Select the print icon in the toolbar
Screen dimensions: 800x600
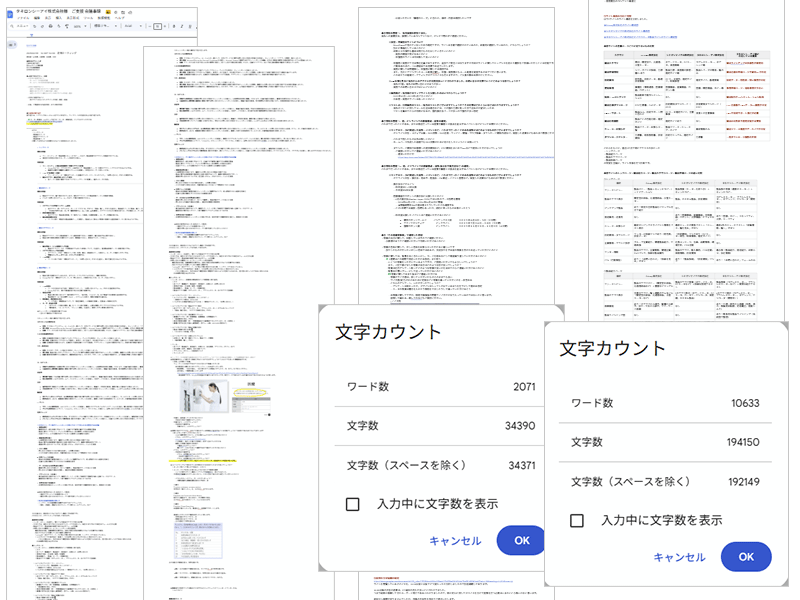pyautogui.click(x=50, y=25)
